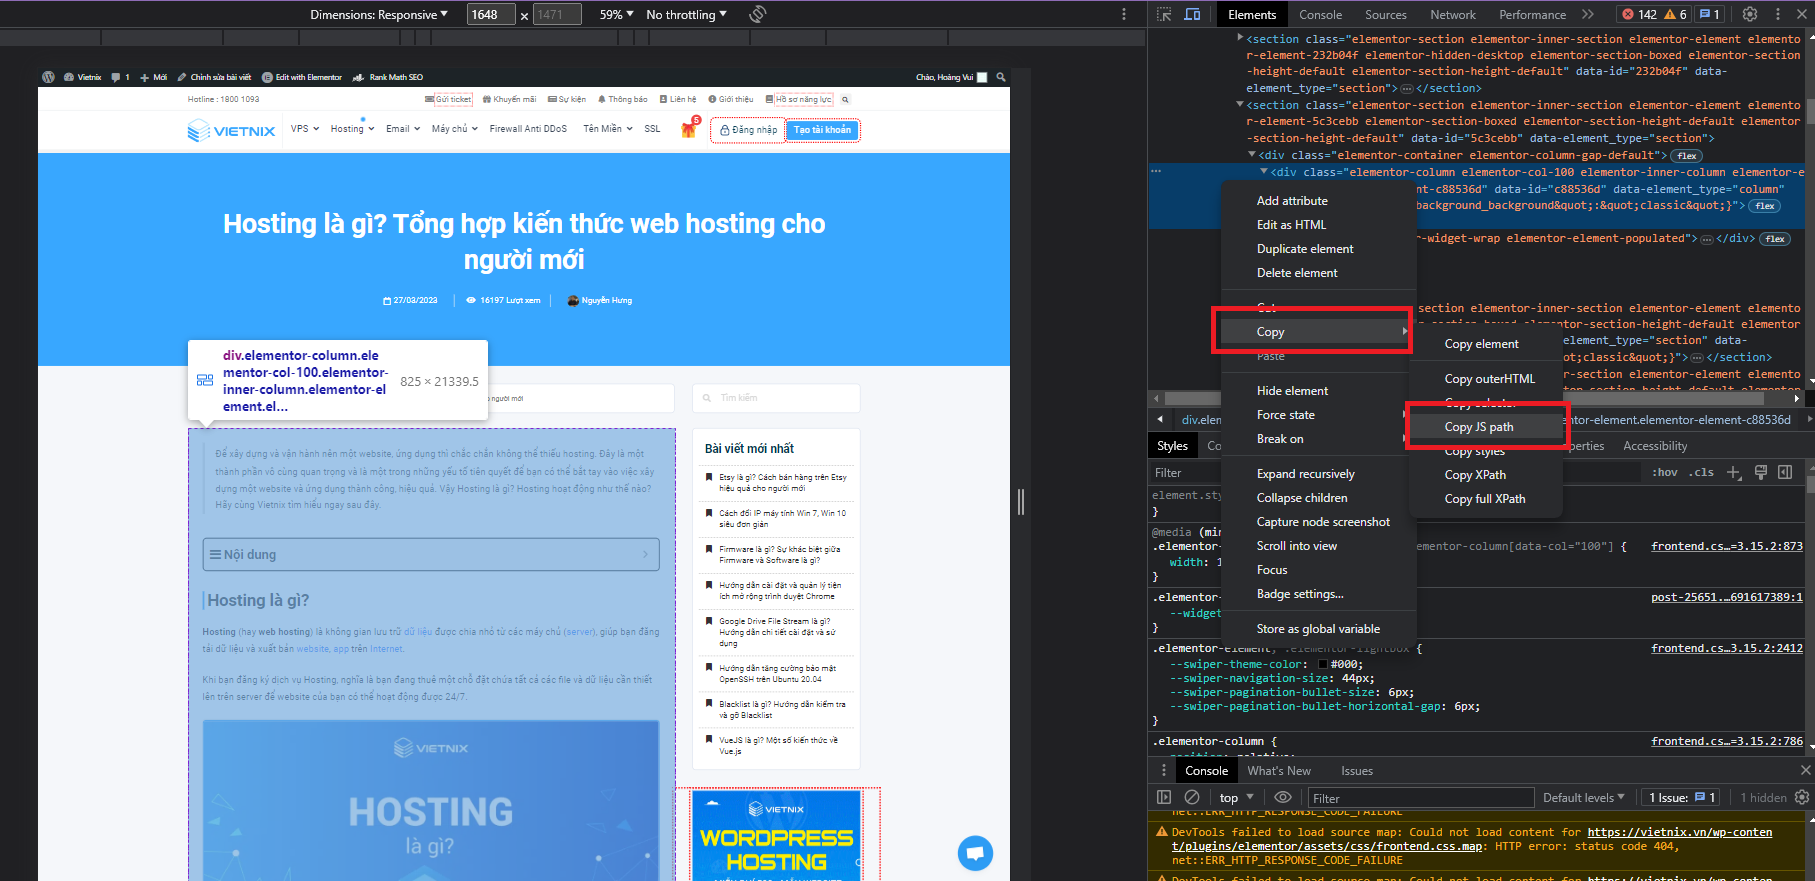Image resolution: width=1815 pixels, height=881 pixels.
Task: Open the Default levels dropdown
Action: tap(1583, 797)
